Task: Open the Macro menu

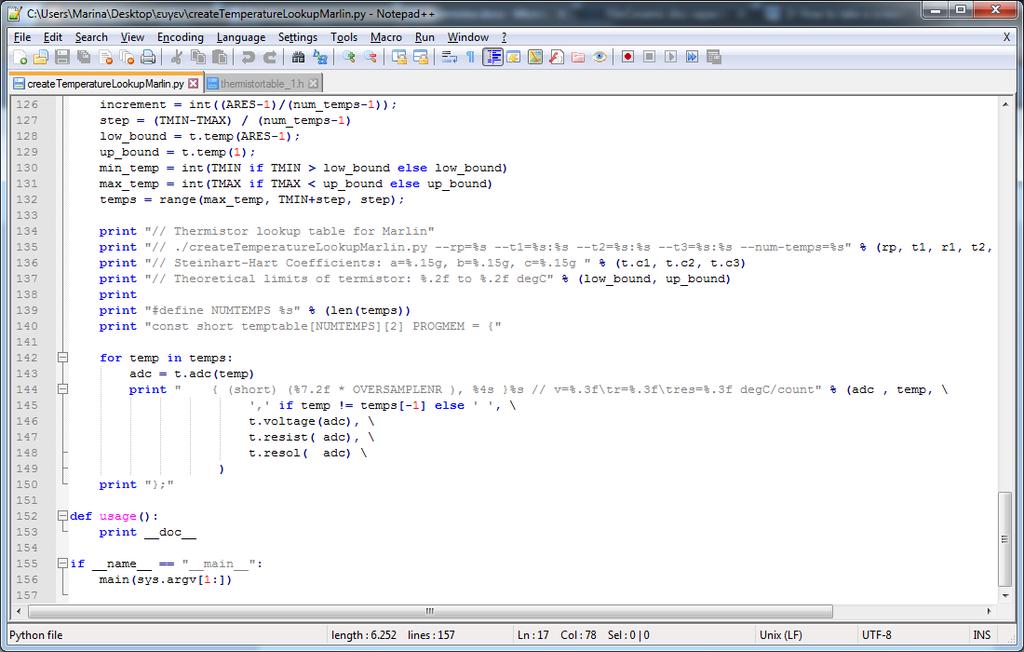Action: click(x=386, y=37)
